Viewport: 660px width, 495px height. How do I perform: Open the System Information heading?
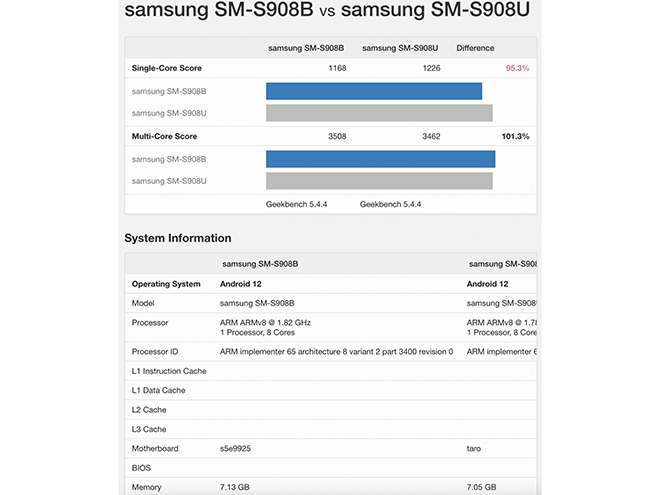coord(178,238)
